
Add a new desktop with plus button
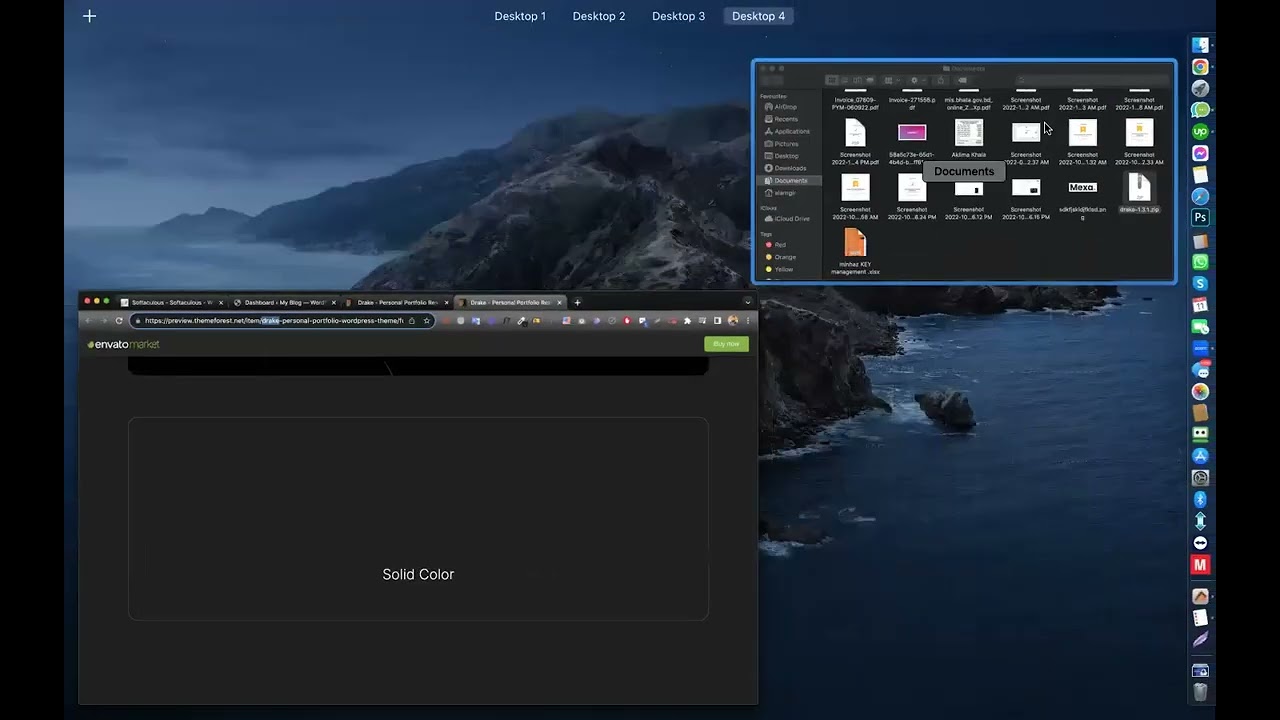pyautogui.click(x=89, y=16)
